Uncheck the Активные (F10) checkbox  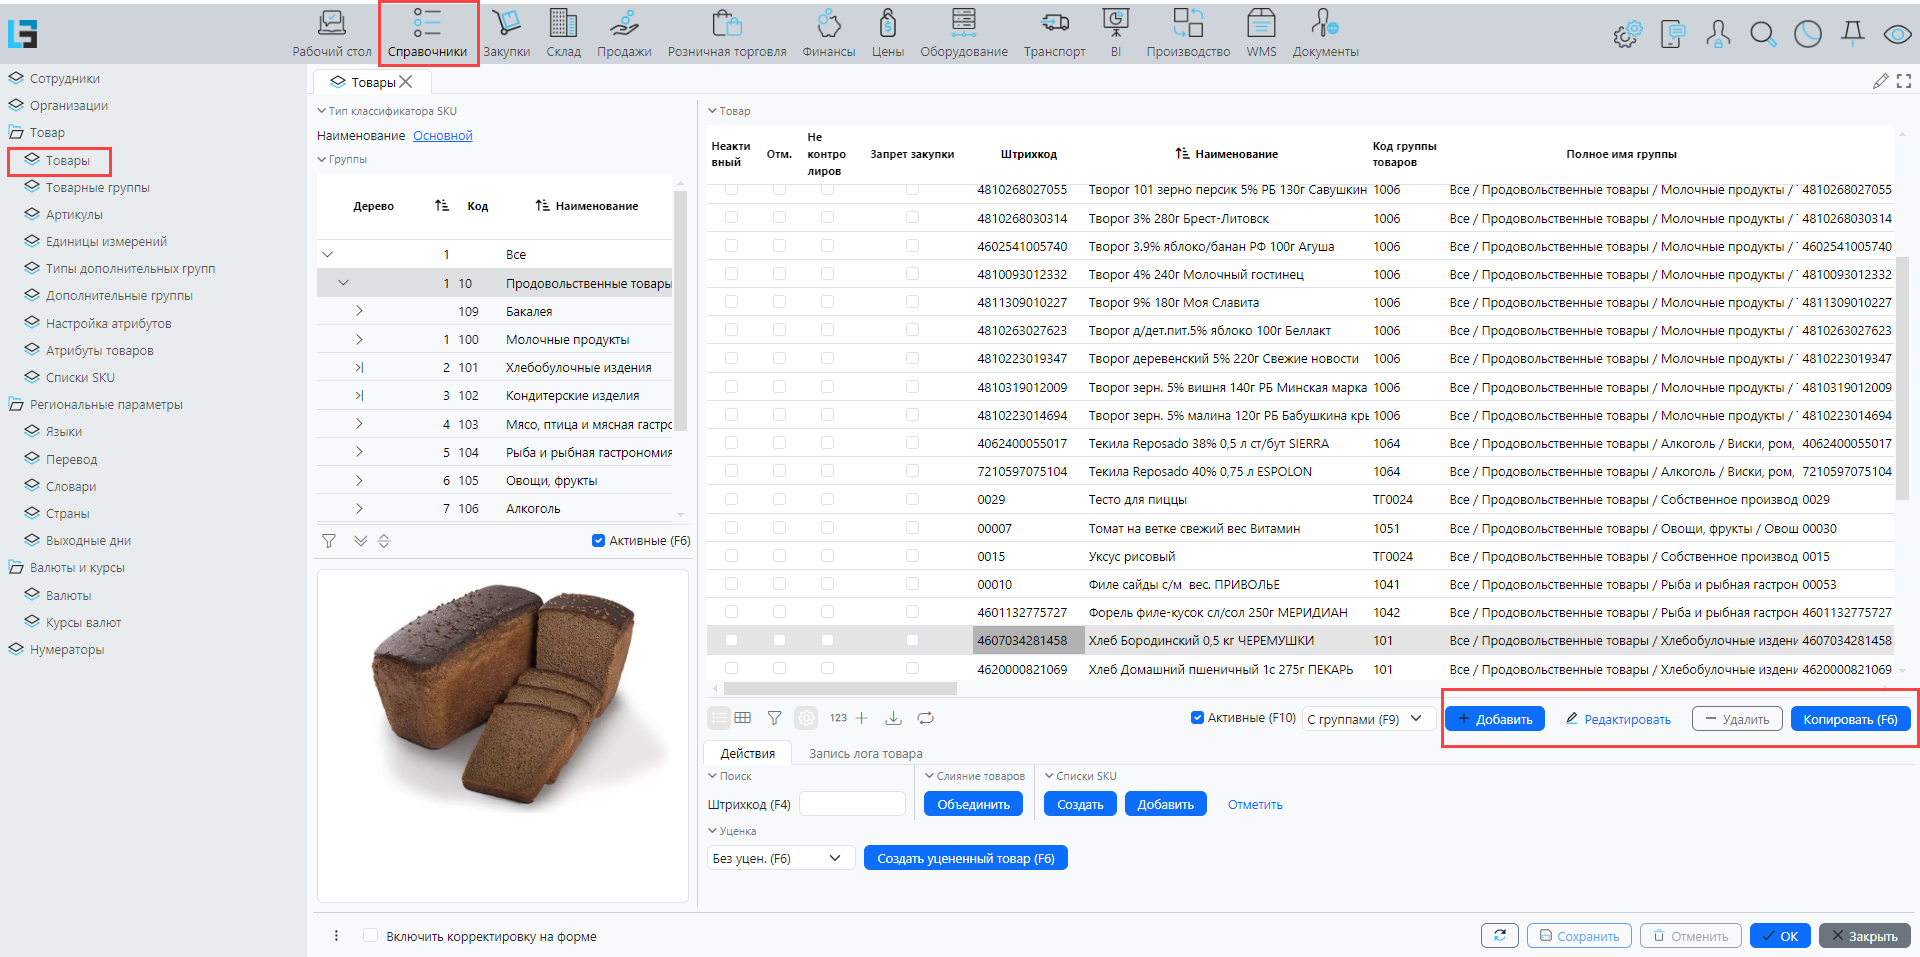(x=1197, y=718)
